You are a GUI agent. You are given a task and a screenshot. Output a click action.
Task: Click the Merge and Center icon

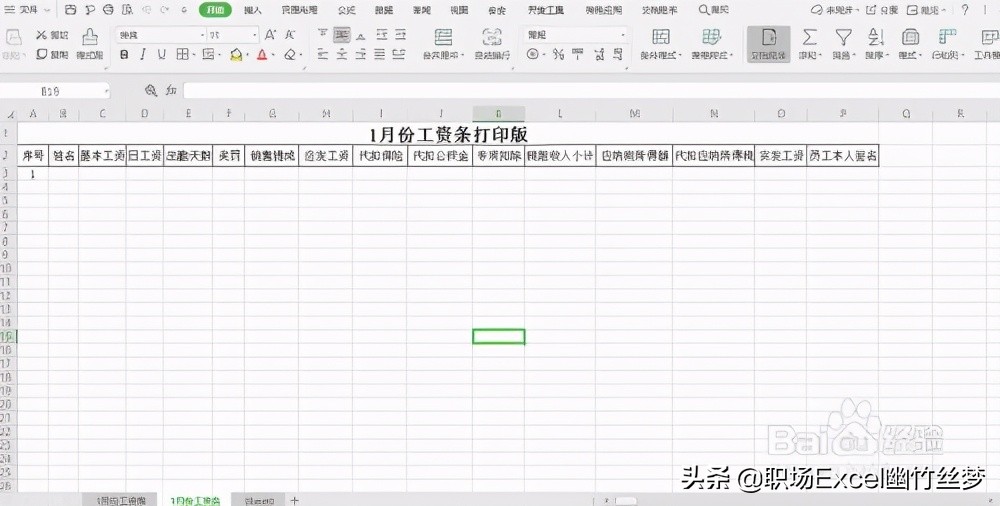coord(444,37)
